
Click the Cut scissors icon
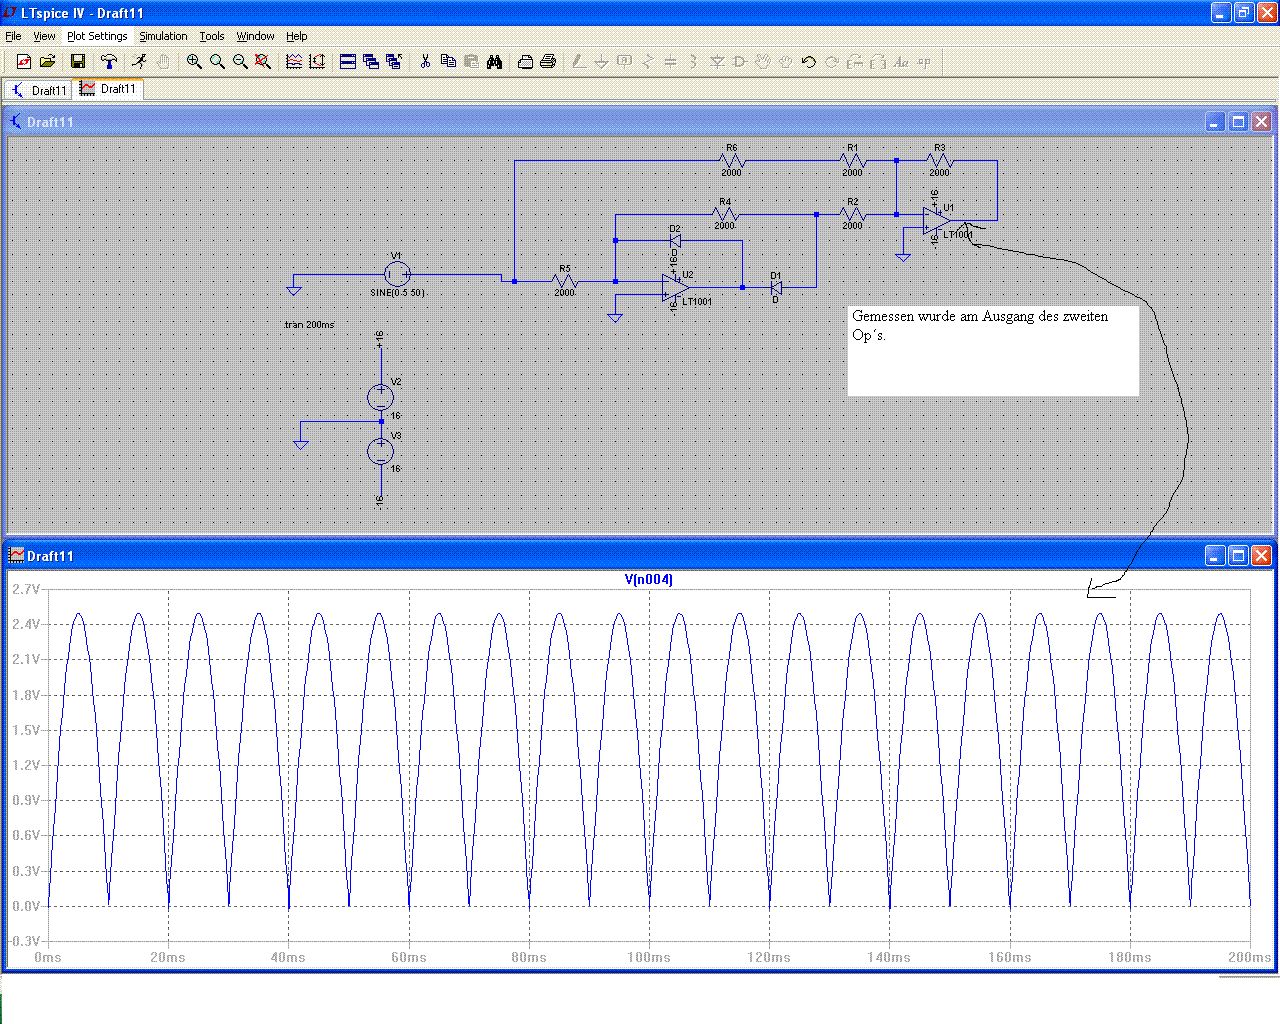point(425,62)
